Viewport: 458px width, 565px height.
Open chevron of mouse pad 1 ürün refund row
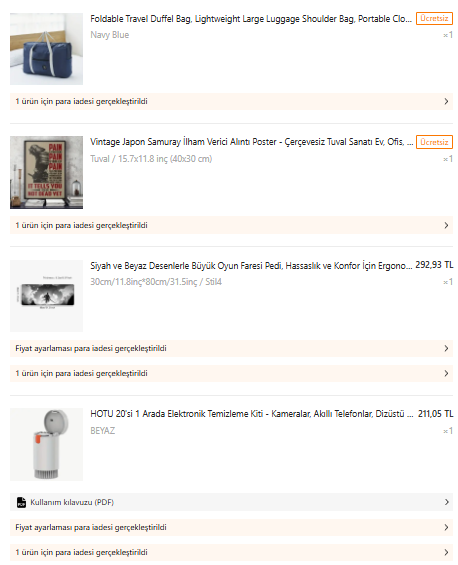coord(446,373)
